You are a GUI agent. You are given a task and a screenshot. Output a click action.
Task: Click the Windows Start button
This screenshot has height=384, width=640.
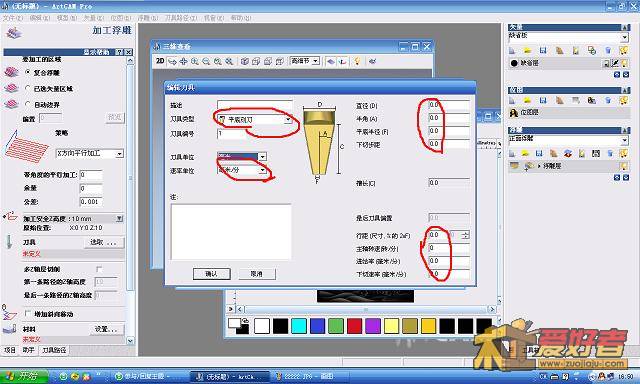pos(24,376)
